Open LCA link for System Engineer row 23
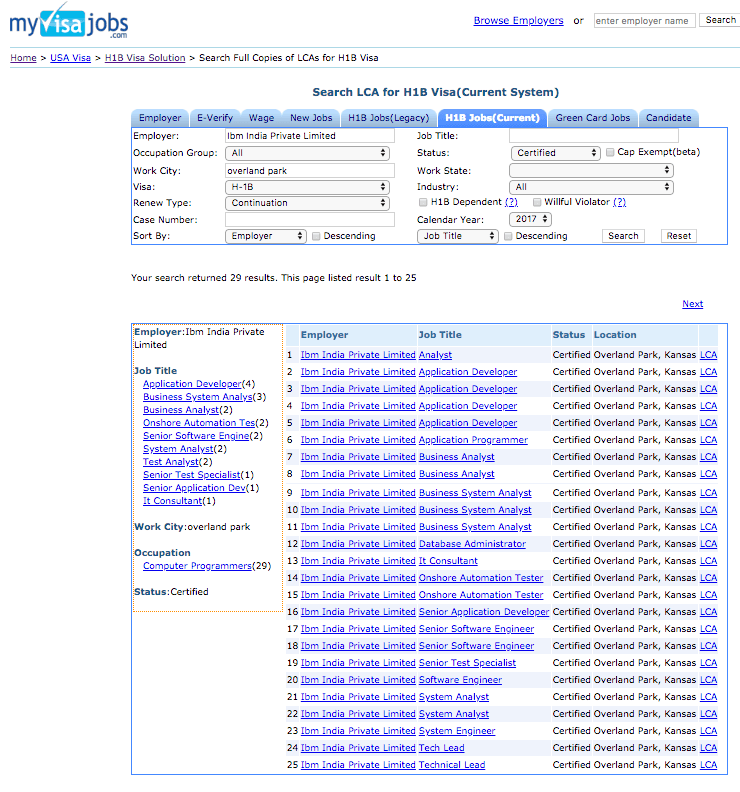This screenshot has height=792, width=740. 708,731
